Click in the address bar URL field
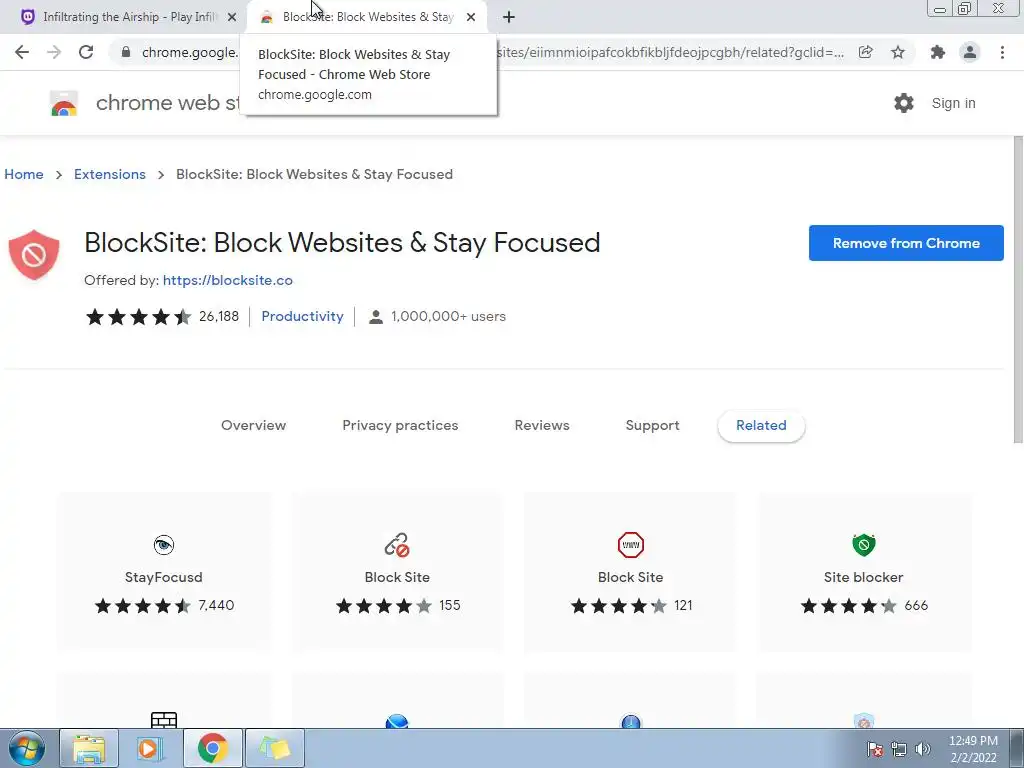 tap(493, 52)
